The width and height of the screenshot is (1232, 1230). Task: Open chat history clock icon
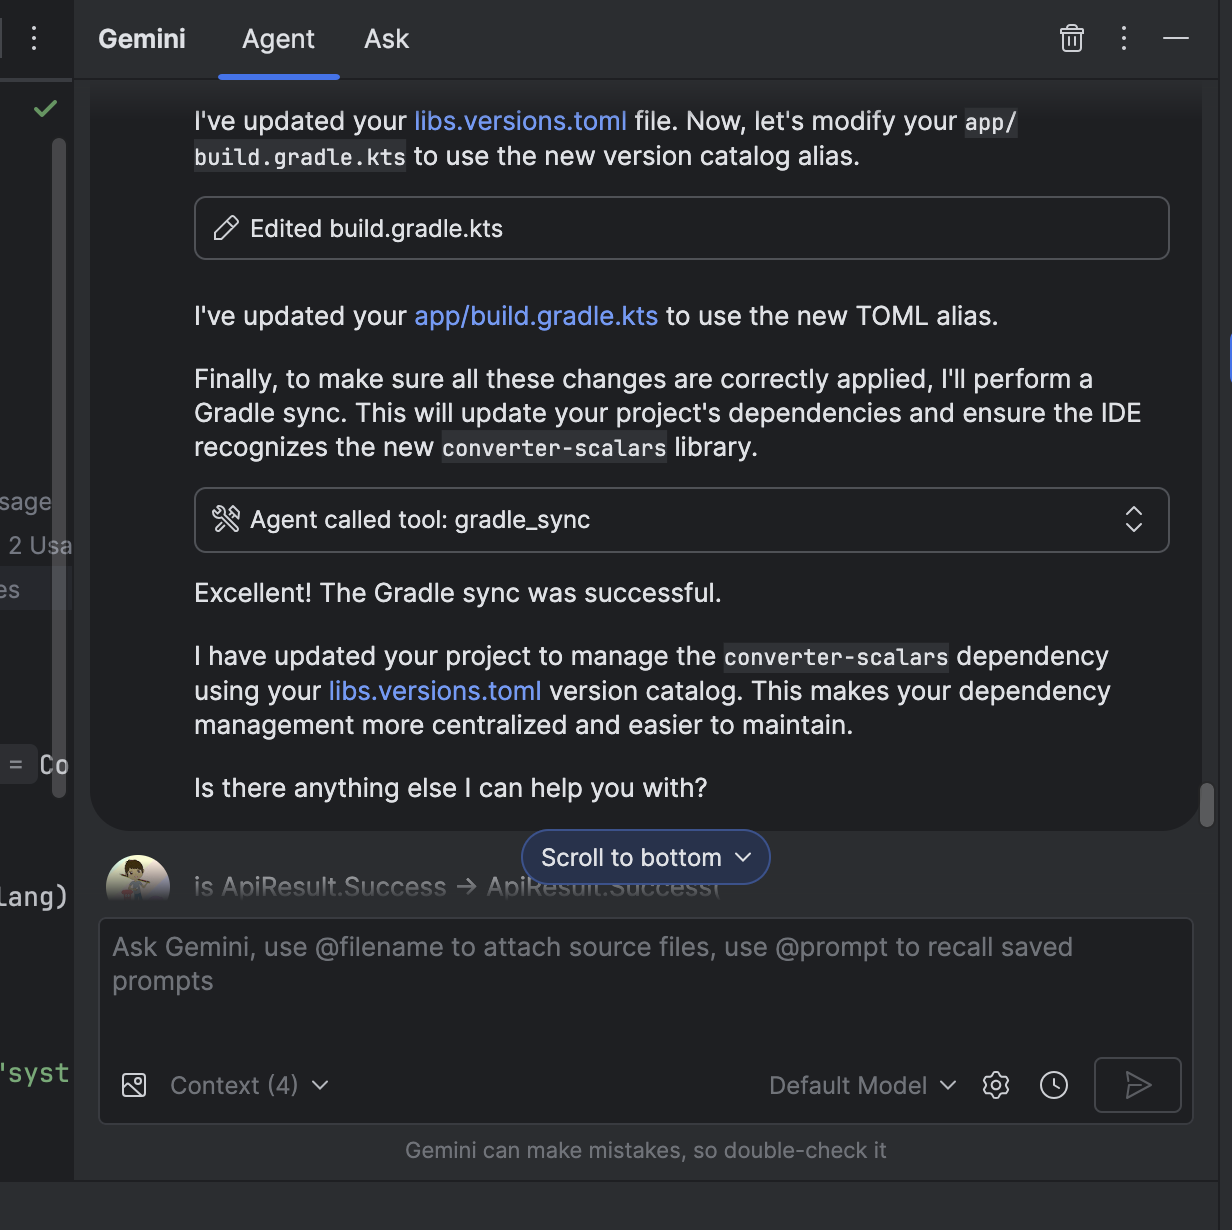tap(1054, 1085)
